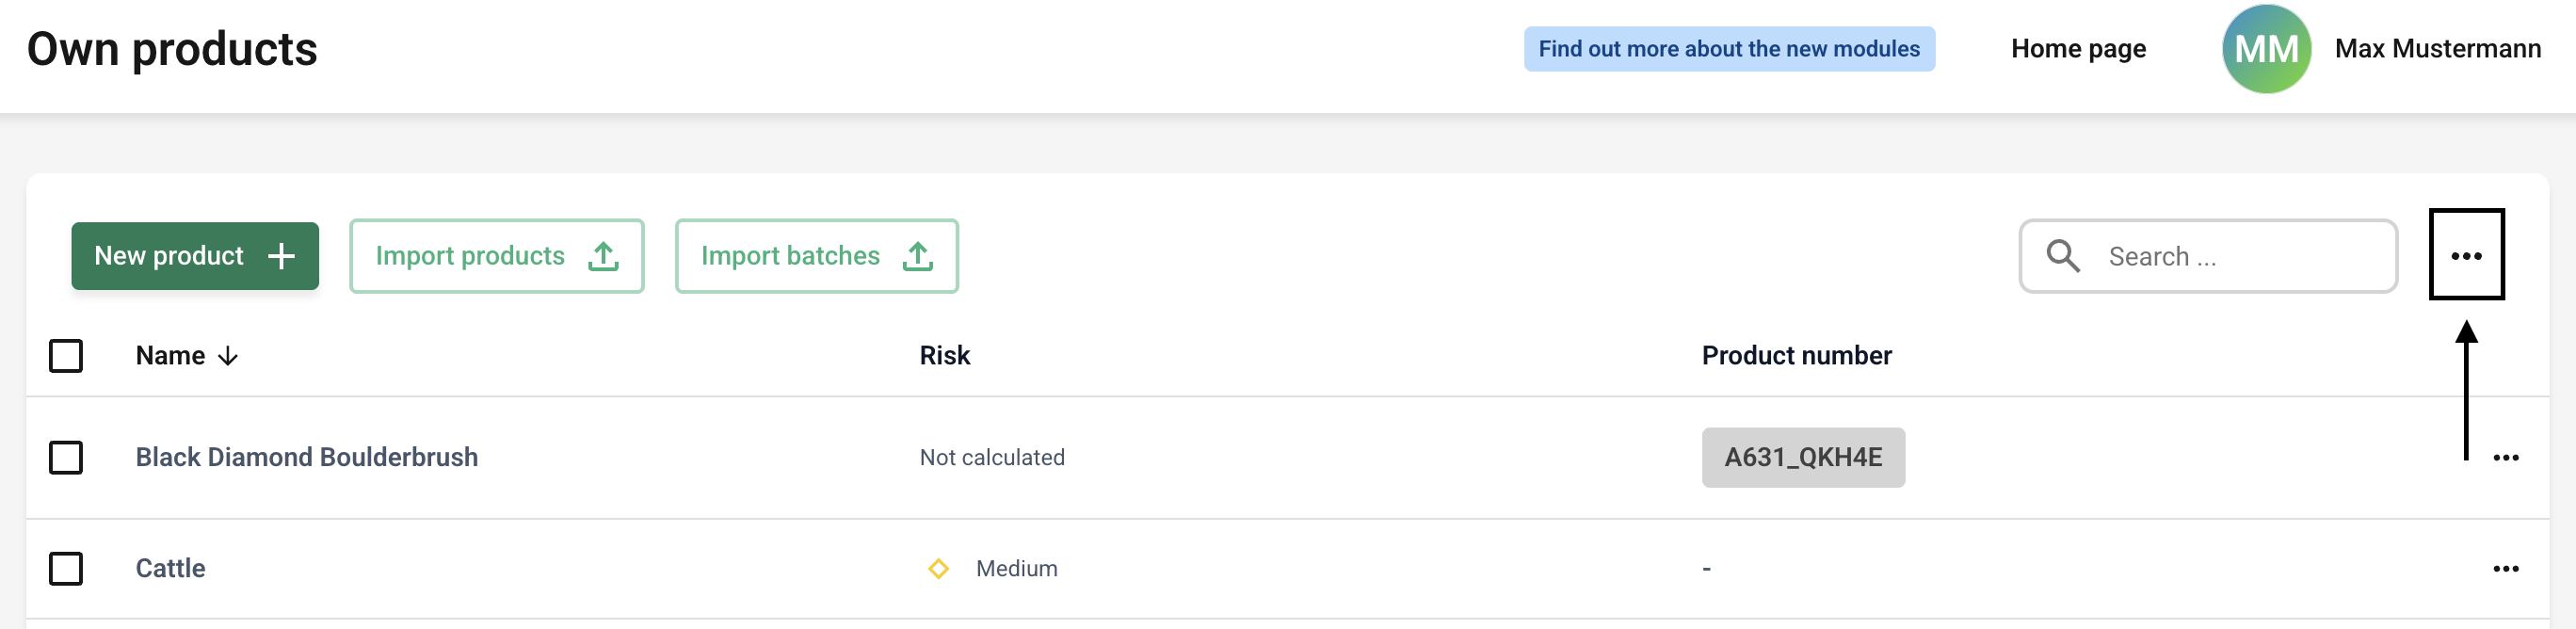Click the search magnifier icon

pyautogui.click(x=2062, y=256)
